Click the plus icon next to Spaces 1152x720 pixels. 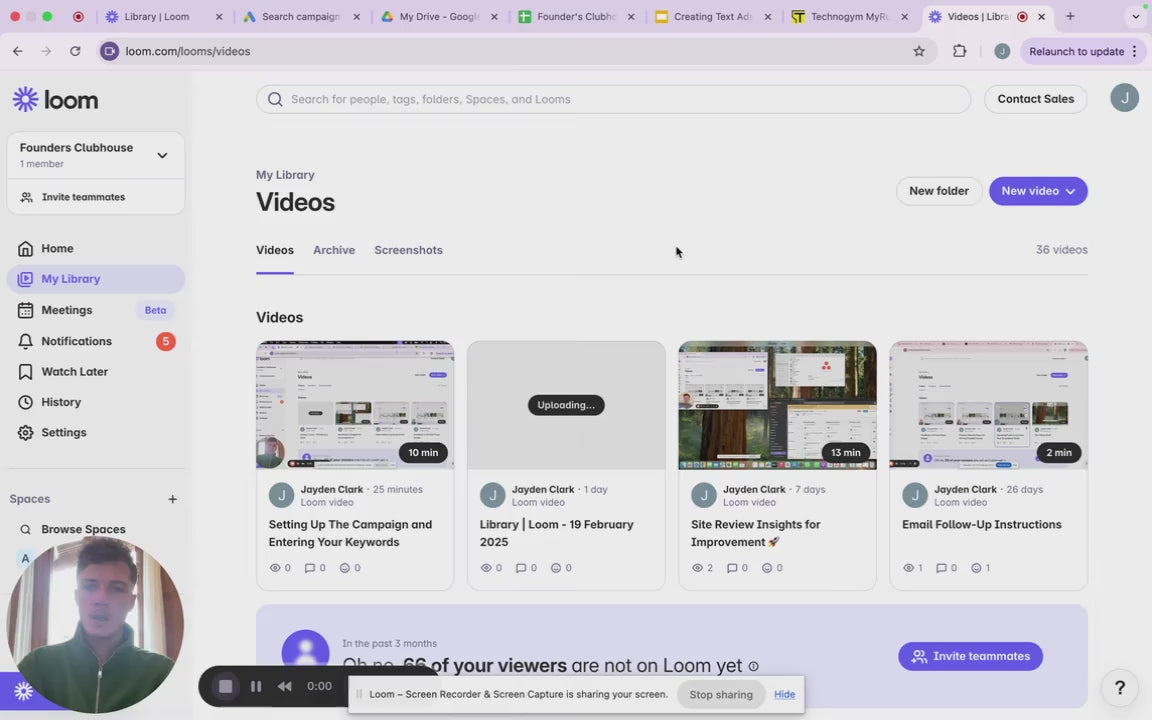tap(172, 499)
